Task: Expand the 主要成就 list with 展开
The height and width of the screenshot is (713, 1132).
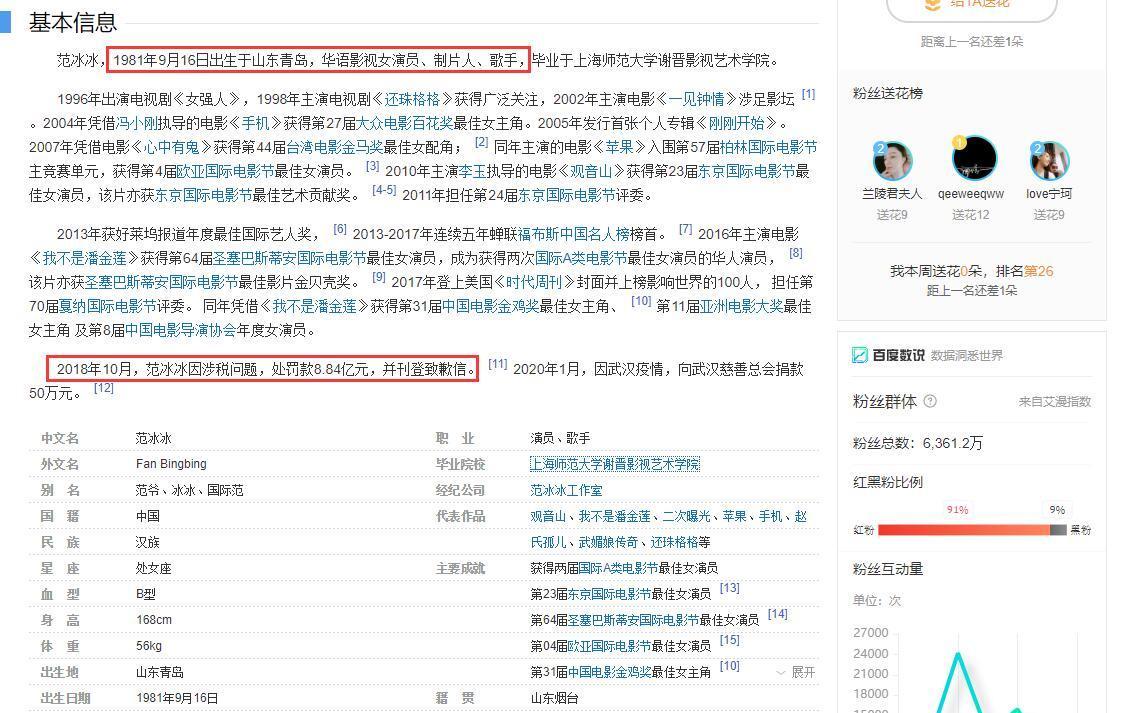Action: [796, 672]
